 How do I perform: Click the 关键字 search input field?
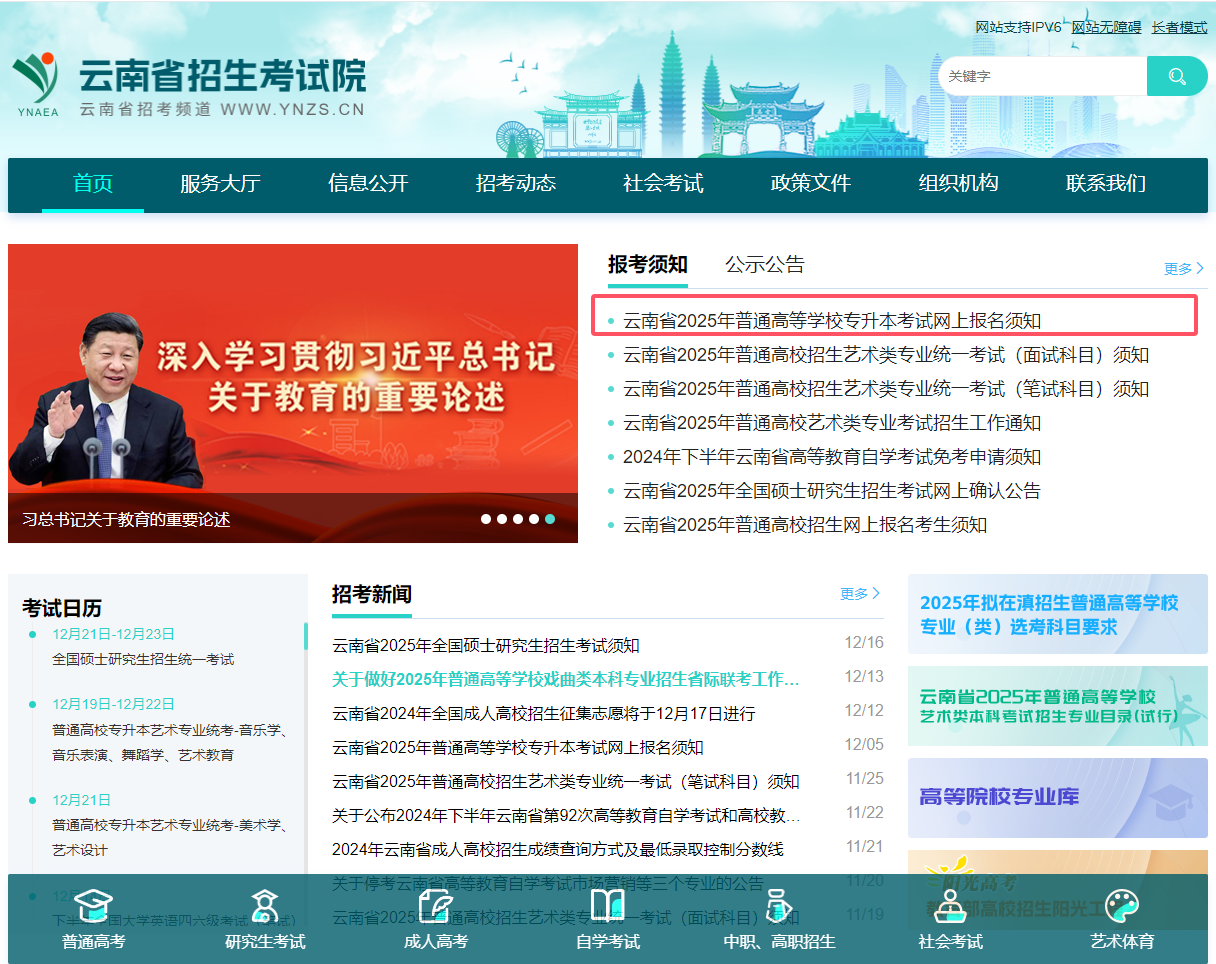click(1042, 76)
